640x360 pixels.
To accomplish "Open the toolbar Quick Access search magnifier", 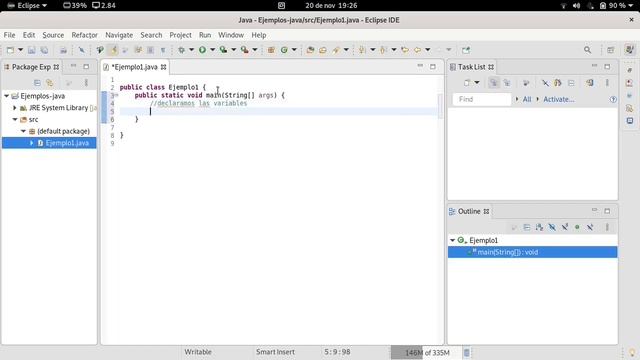I will [587, 50].
